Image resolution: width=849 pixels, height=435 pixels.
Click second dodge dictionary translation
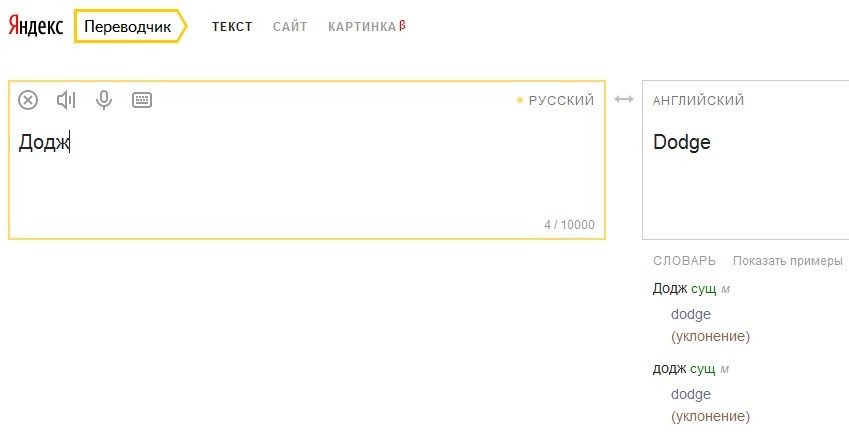coord(690,394)
